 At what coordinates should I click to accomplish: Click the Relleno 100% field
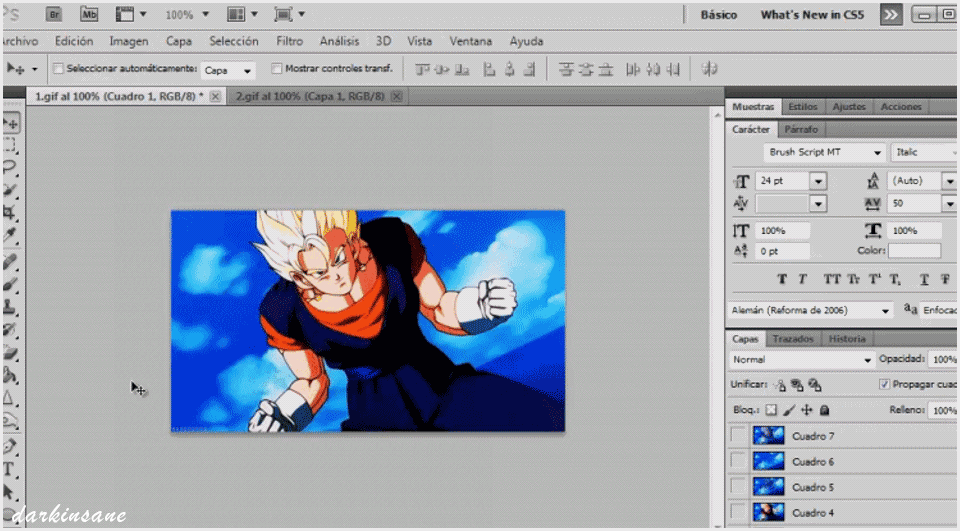[x=943, y=410]
